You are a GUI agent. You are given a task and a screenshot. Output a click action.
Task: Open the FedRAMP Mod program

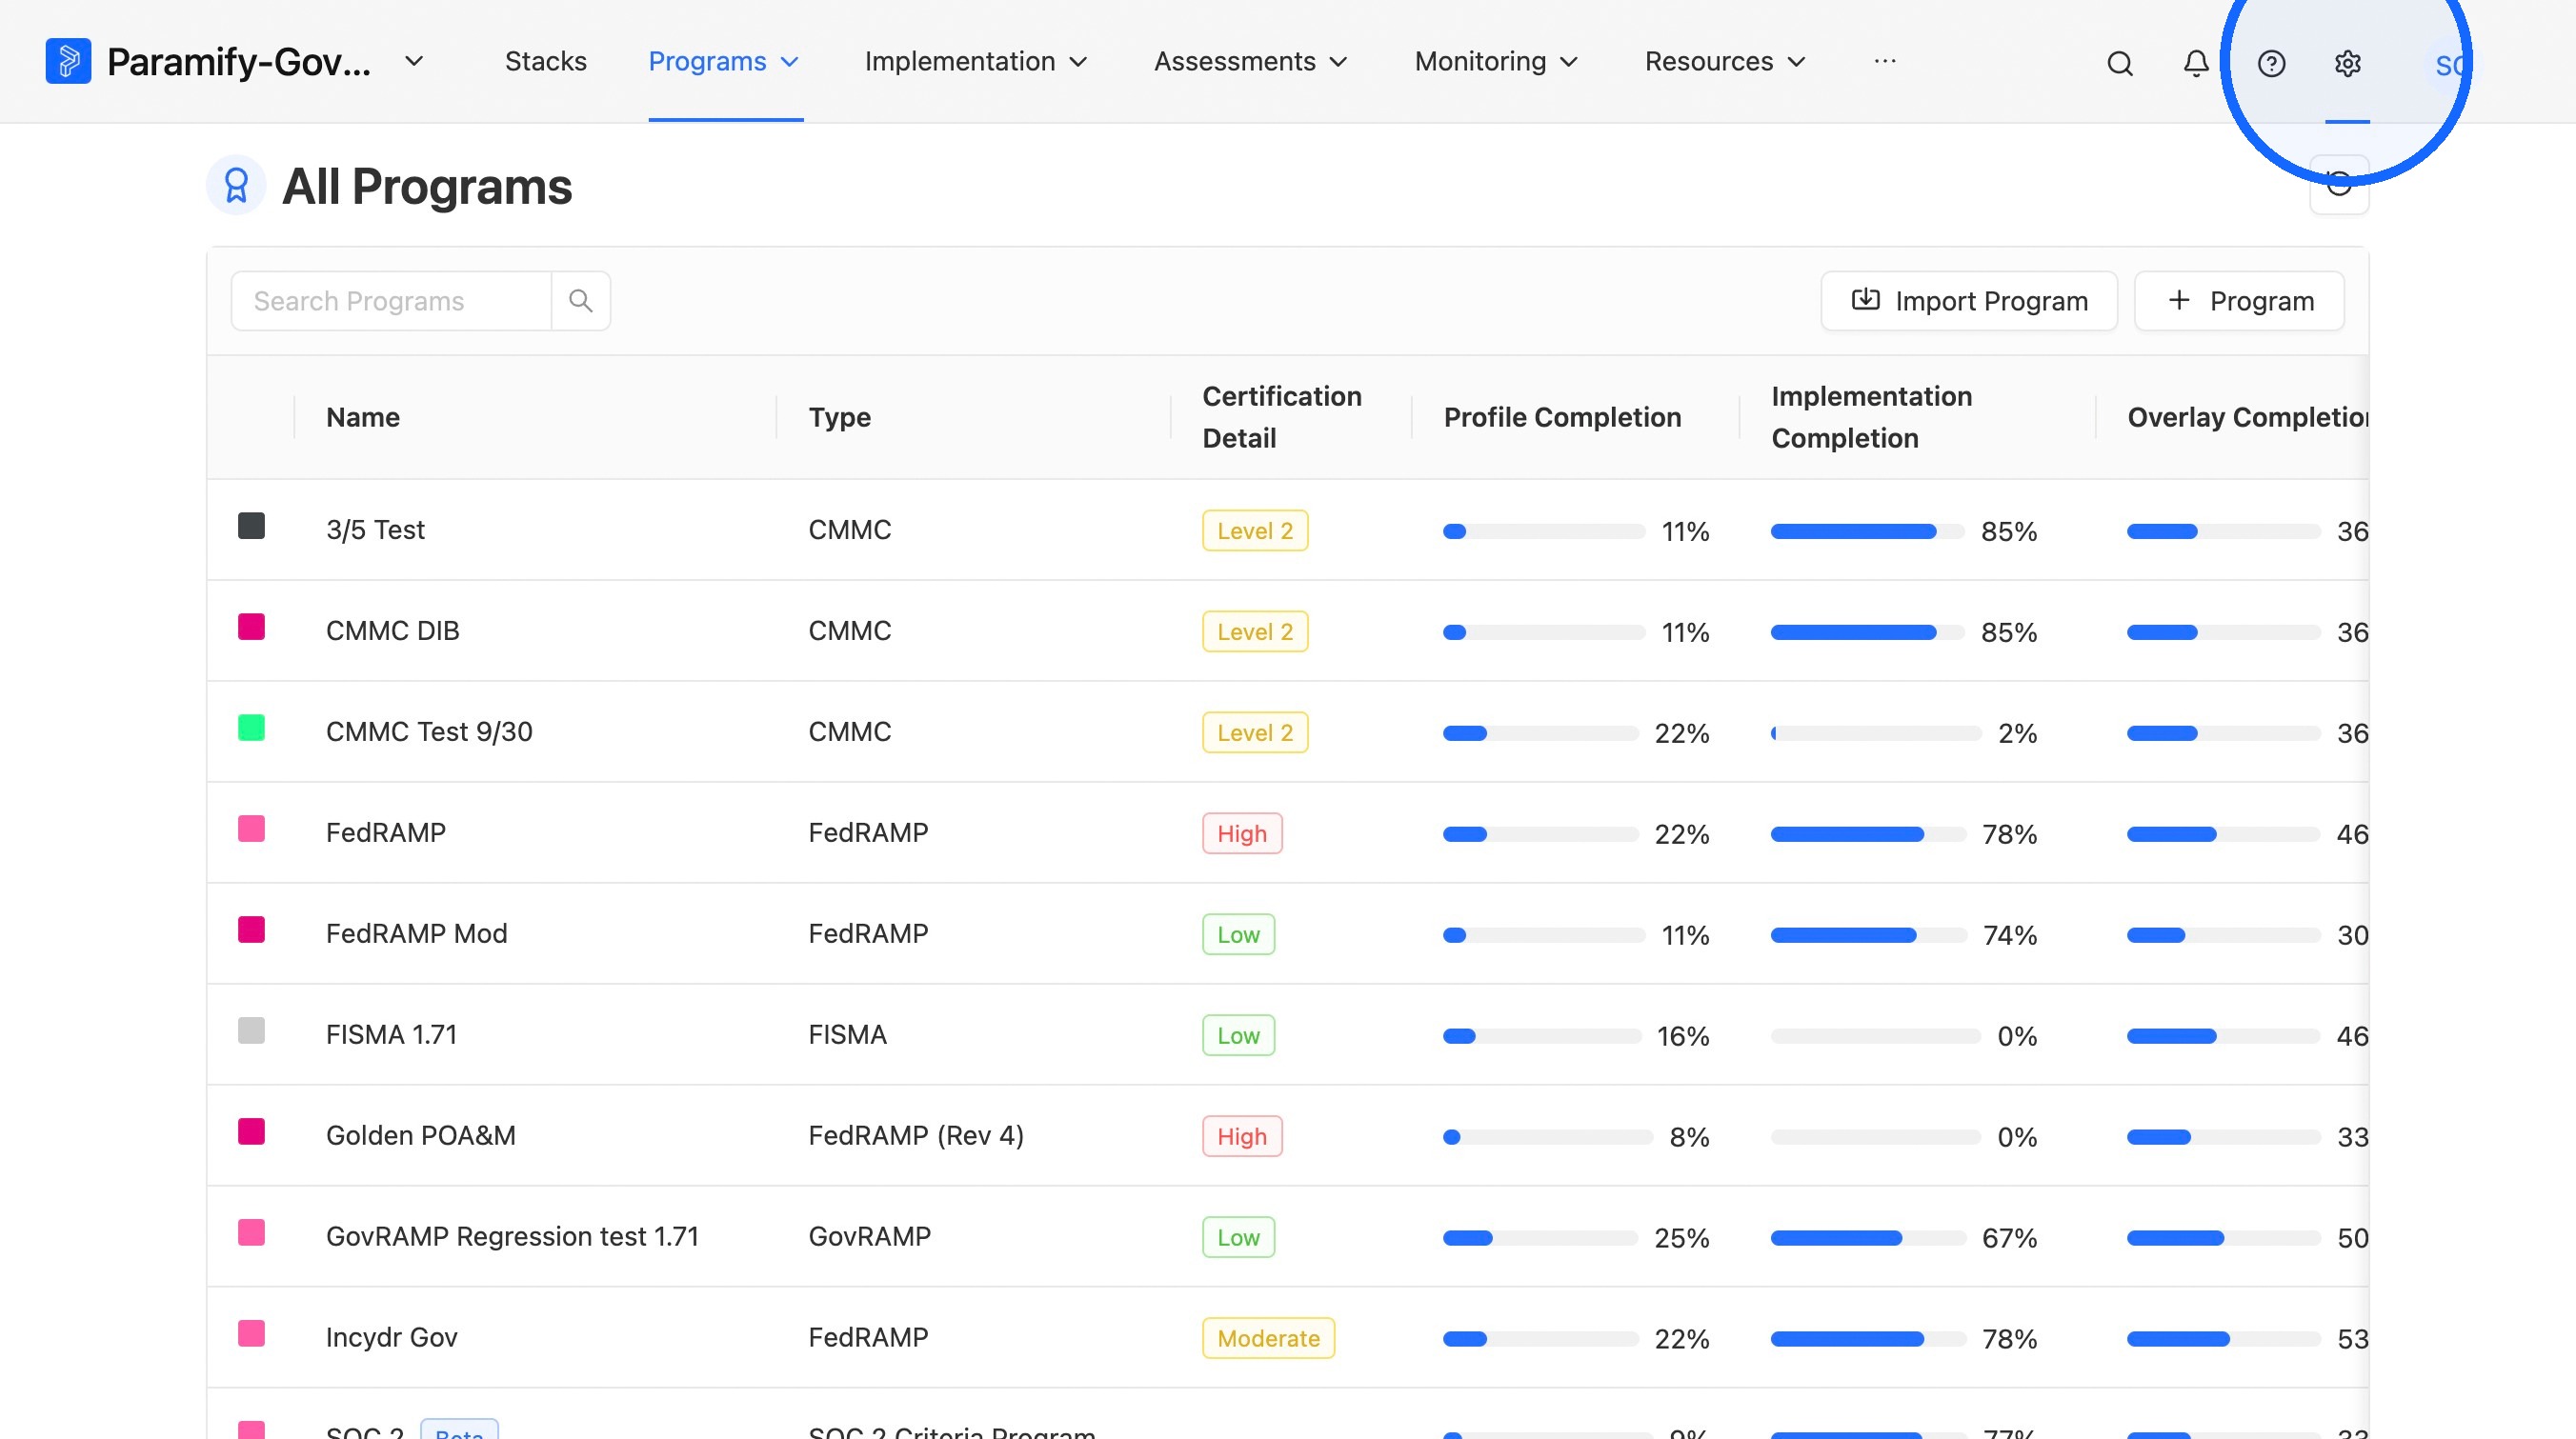tap(417, 934)
